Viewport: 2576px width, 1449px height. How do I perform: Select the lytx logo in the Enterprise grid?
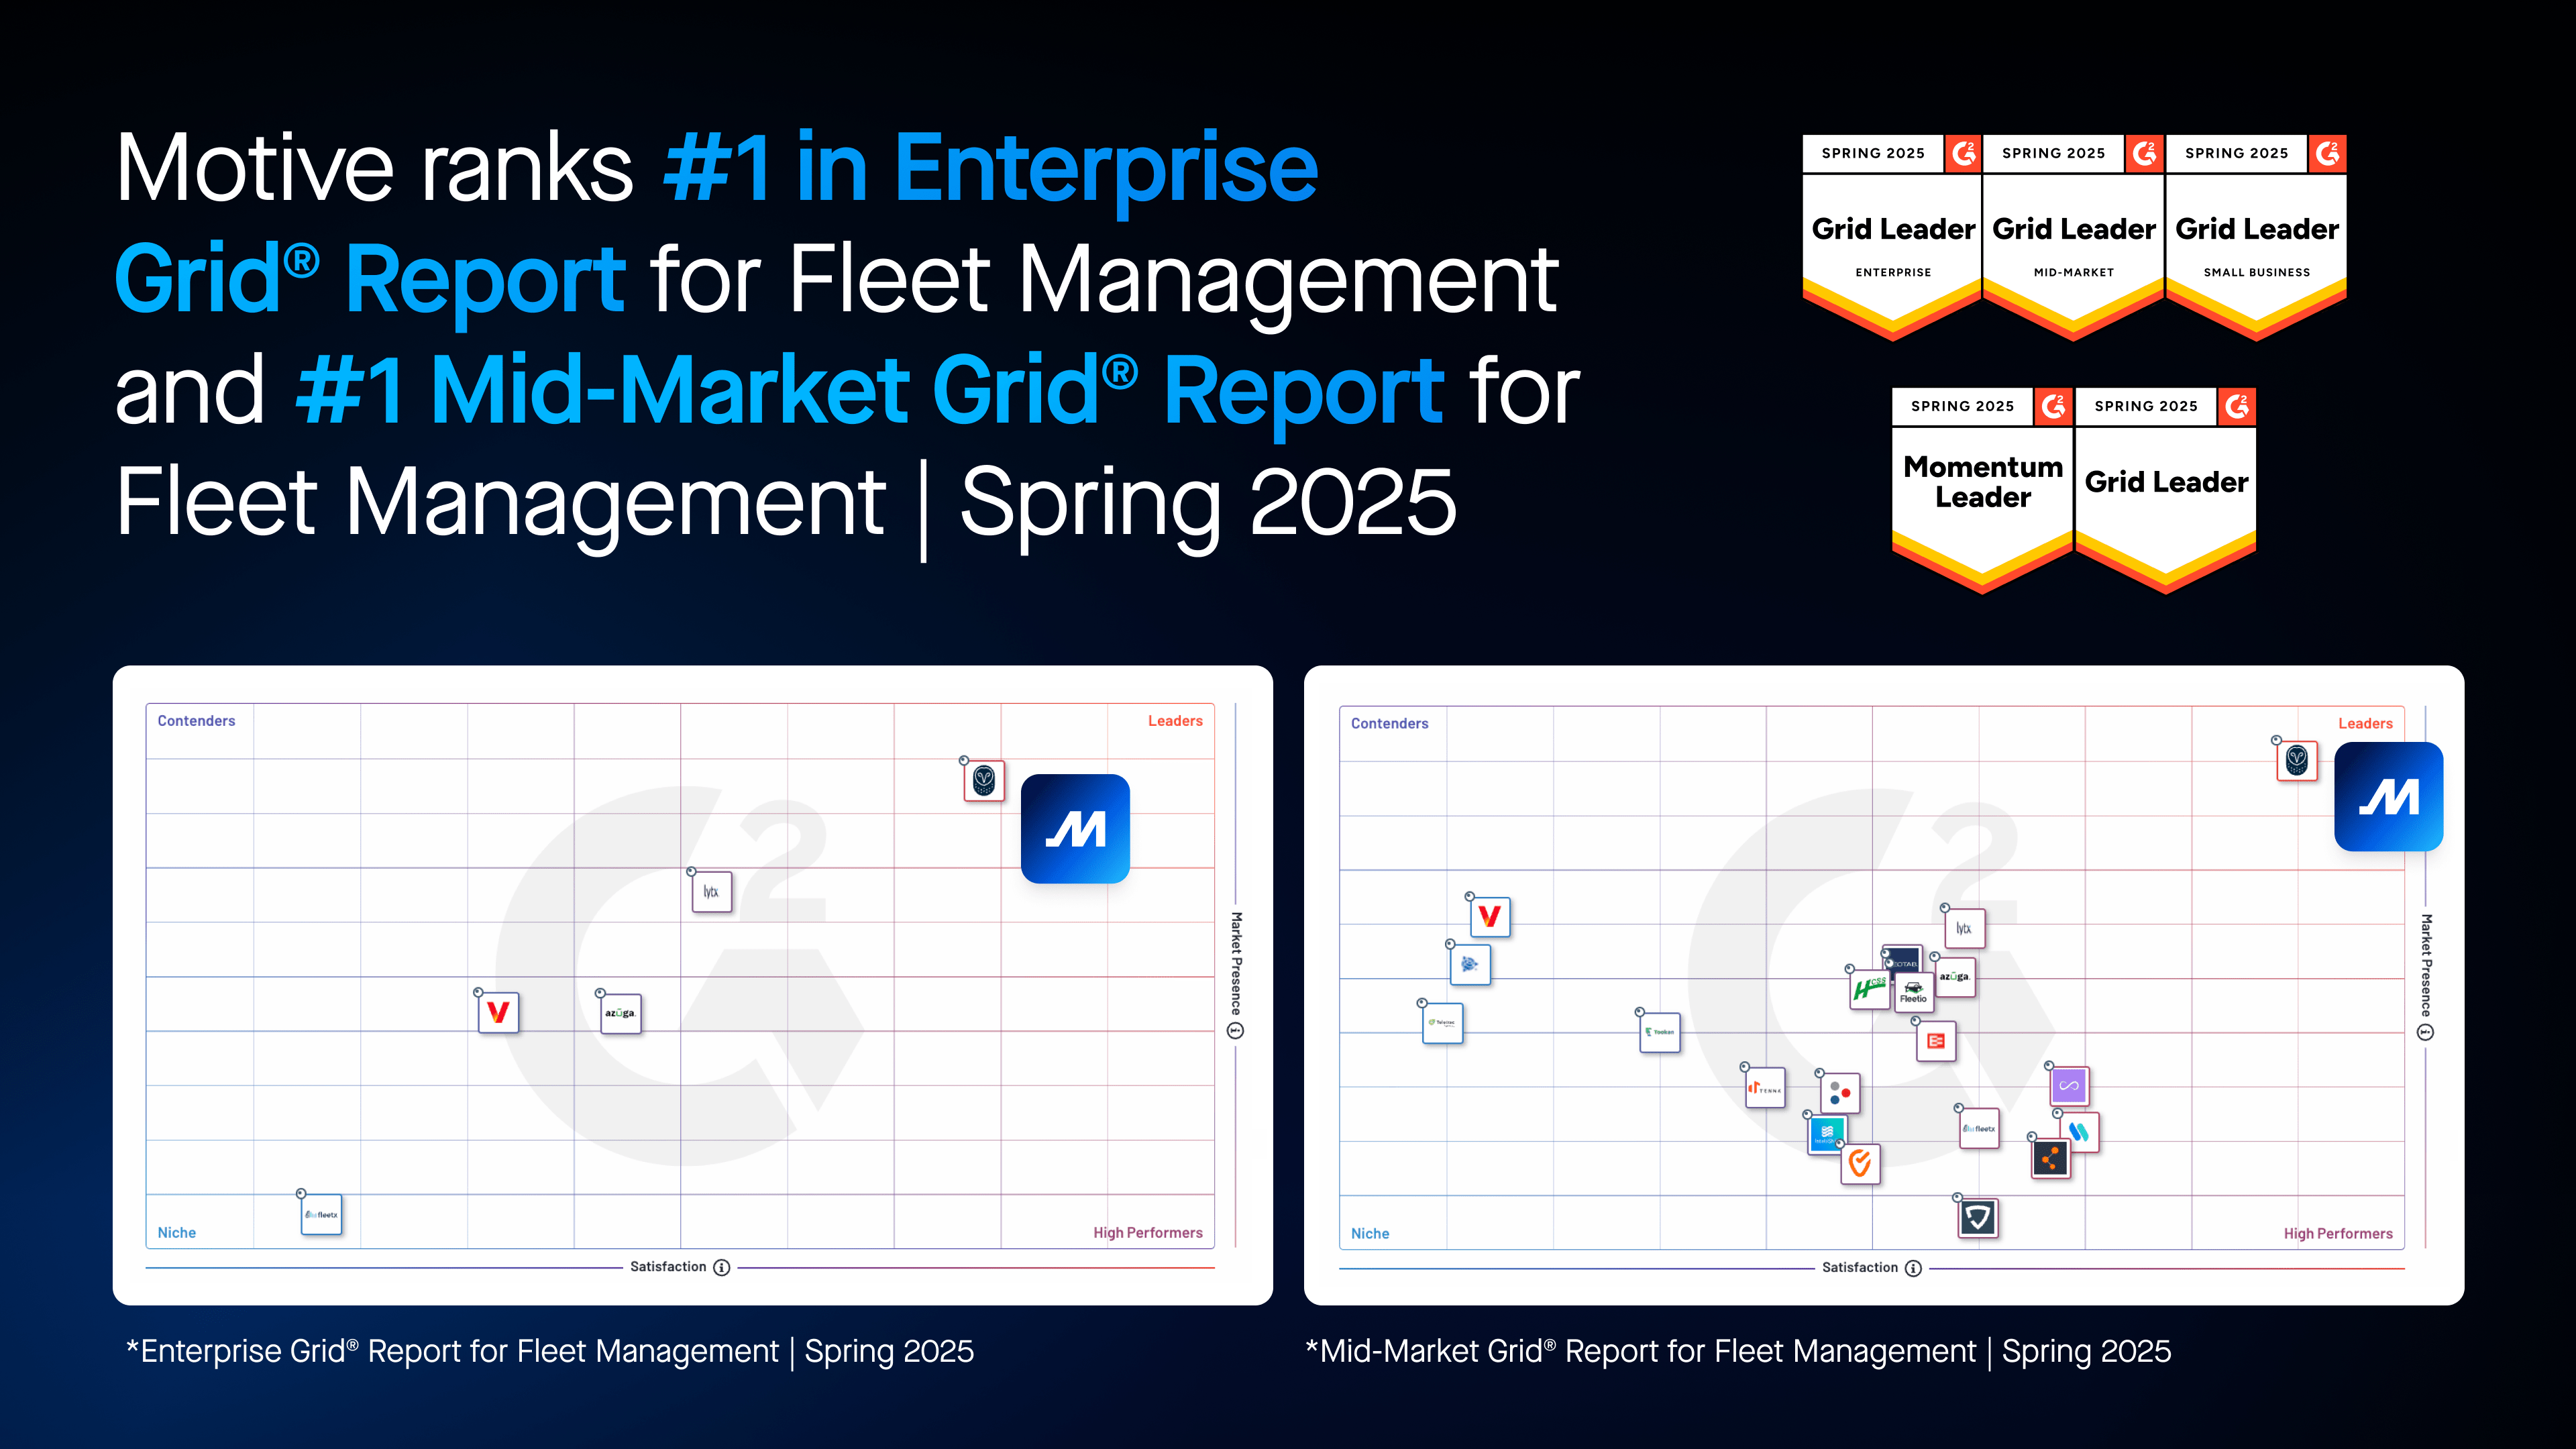pyautogui.click(x=711, y=893)
